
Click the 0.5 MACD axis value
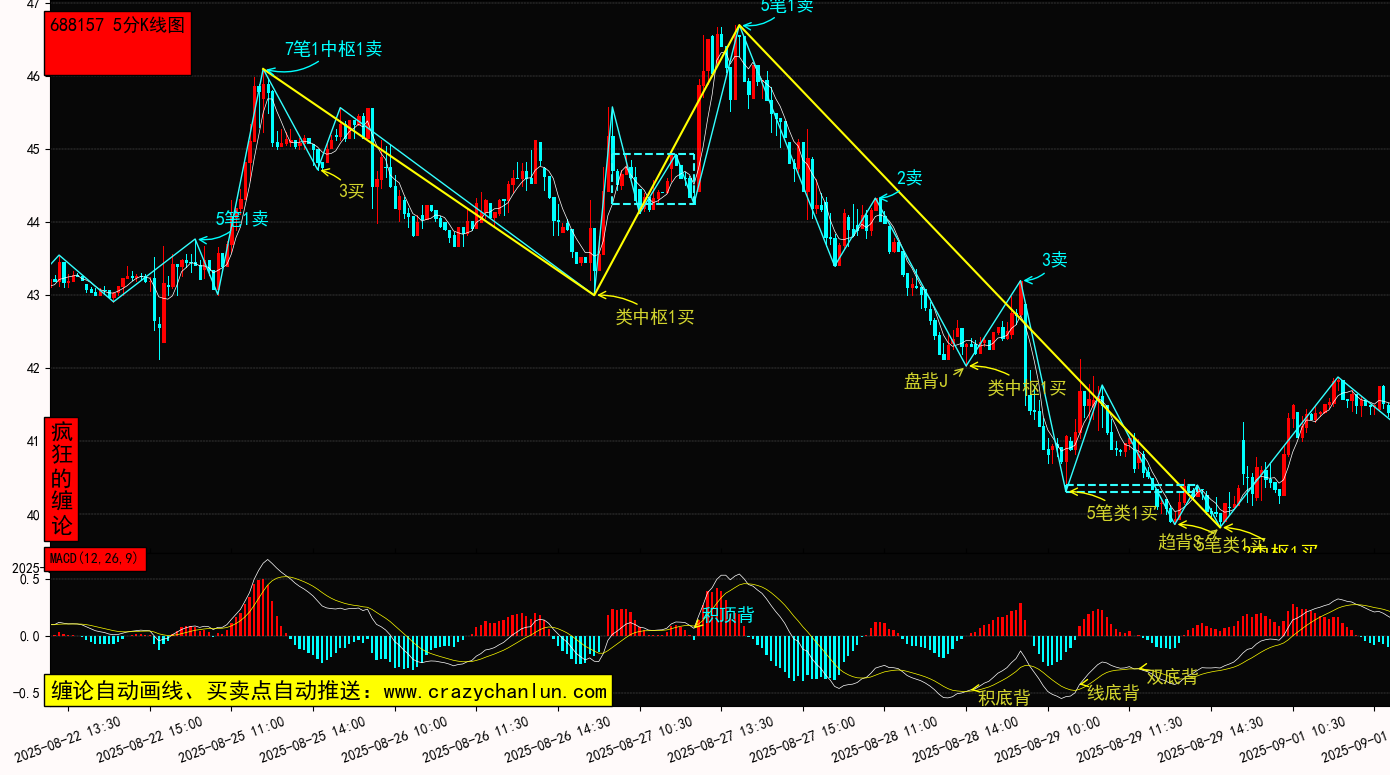[x=29, y=579]
